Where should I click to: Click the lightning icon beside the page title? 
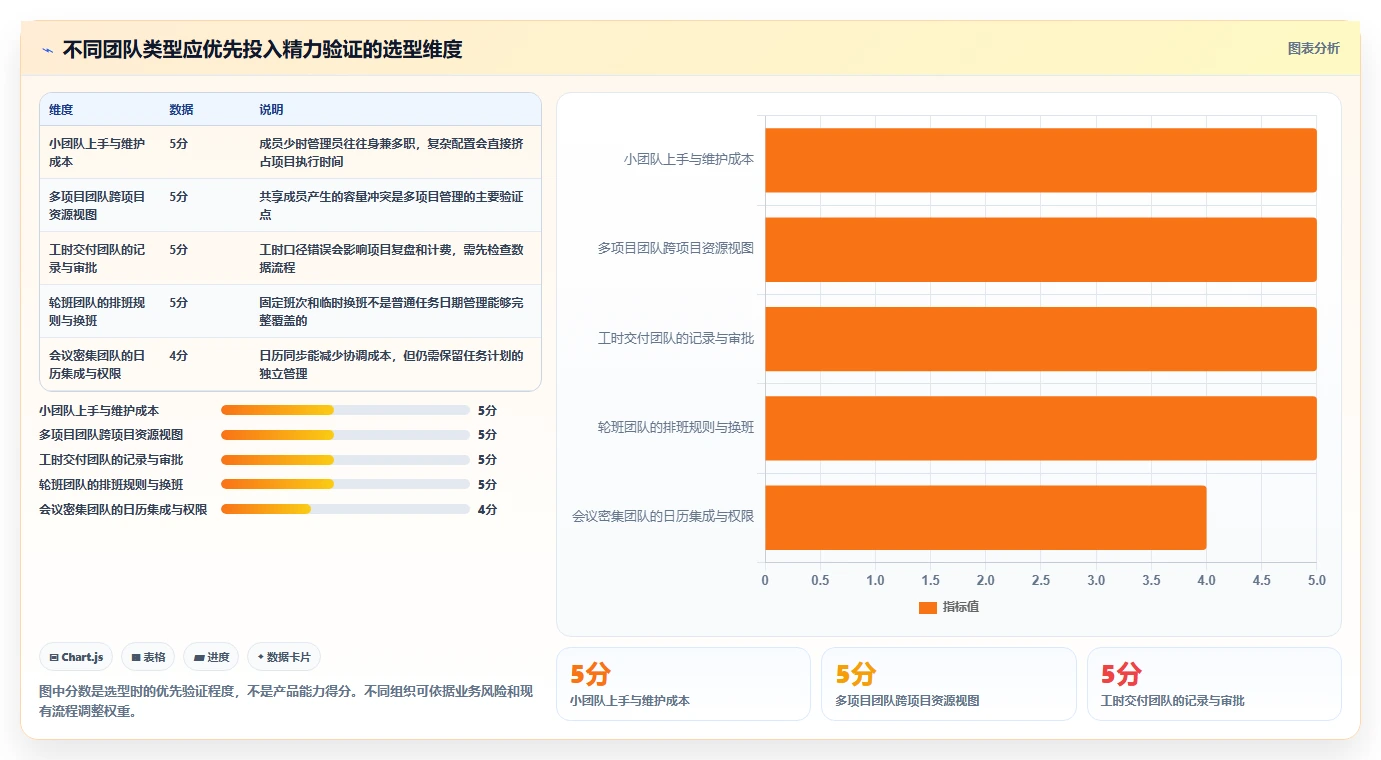coord(48,50)
